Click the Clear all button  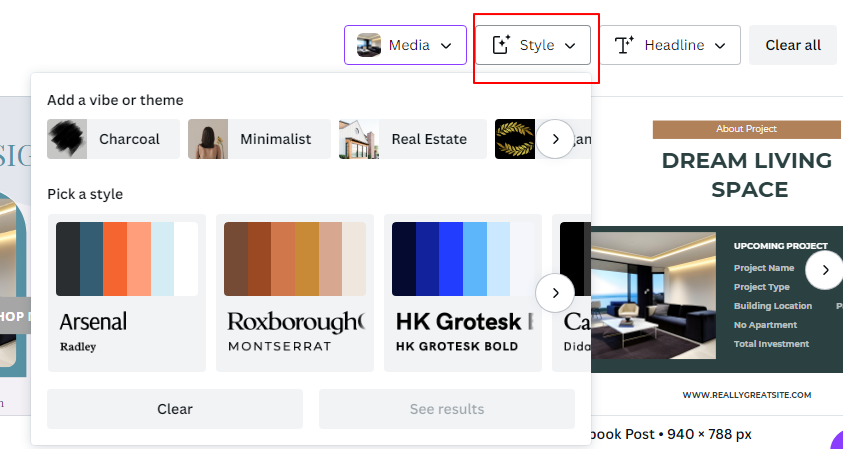(793, 45)
